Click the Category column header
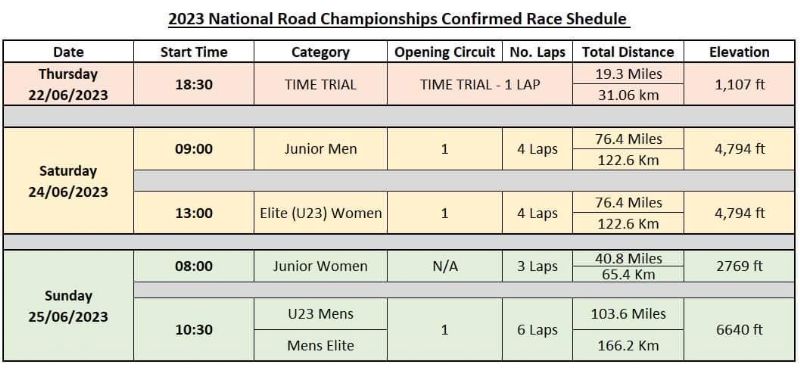This screenshot has height=370, width=800. coord(320,52)
